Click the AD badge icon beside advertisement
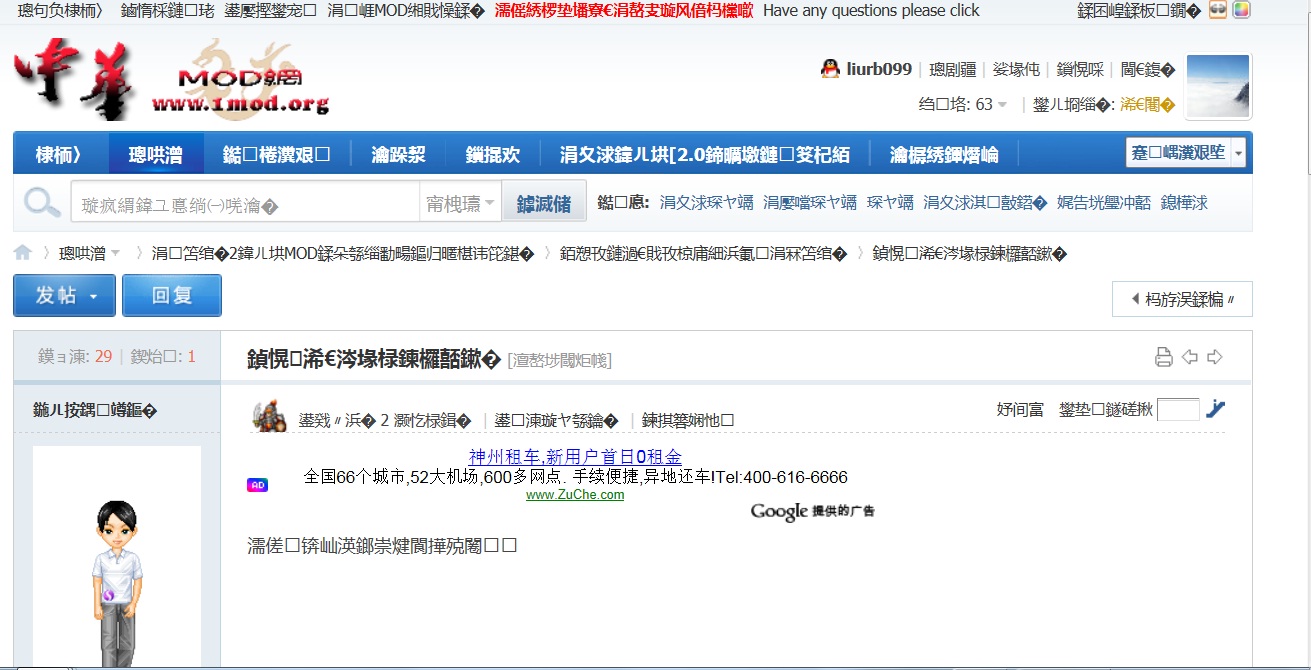The height and width of the screenshot is (670, 1311). (257, 485)
